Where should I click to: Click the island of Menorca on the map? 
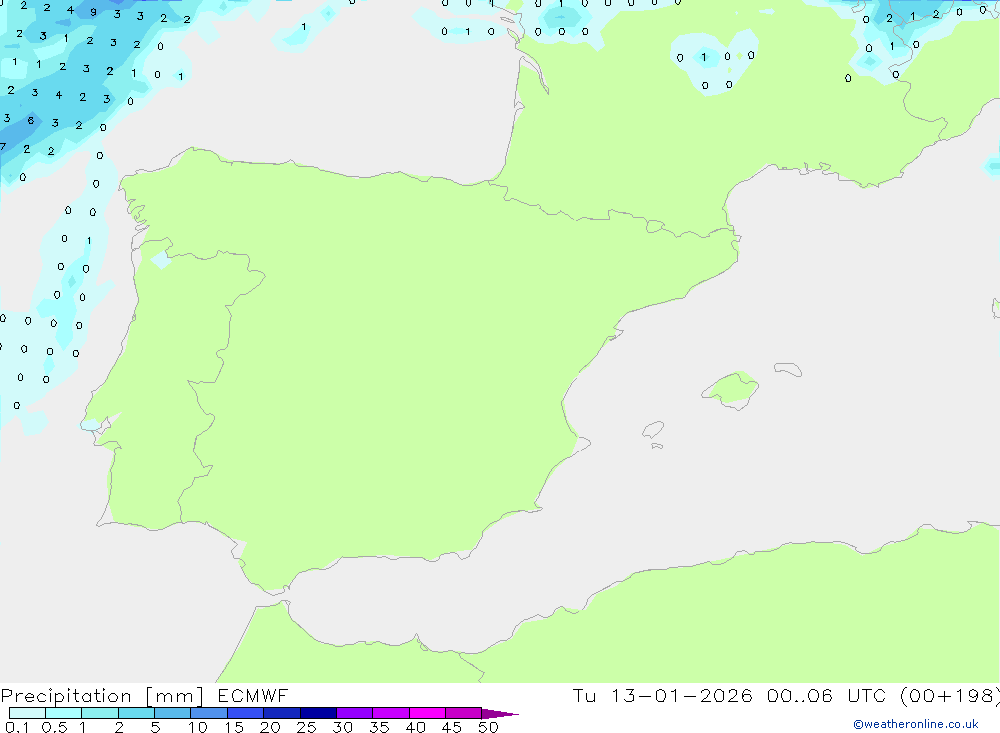pyautogui.click(x=788, y=369)
